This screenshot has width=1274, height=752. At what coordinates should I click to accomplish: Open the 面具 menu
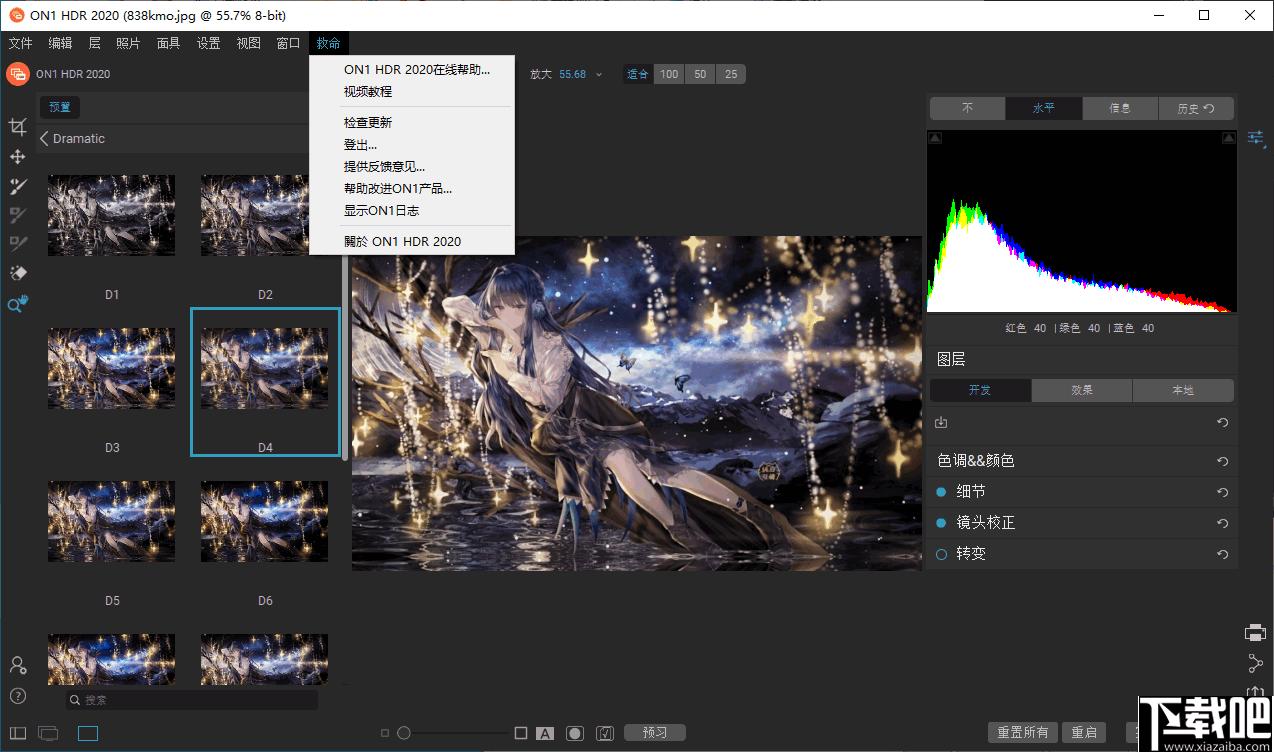pos(168,43)
